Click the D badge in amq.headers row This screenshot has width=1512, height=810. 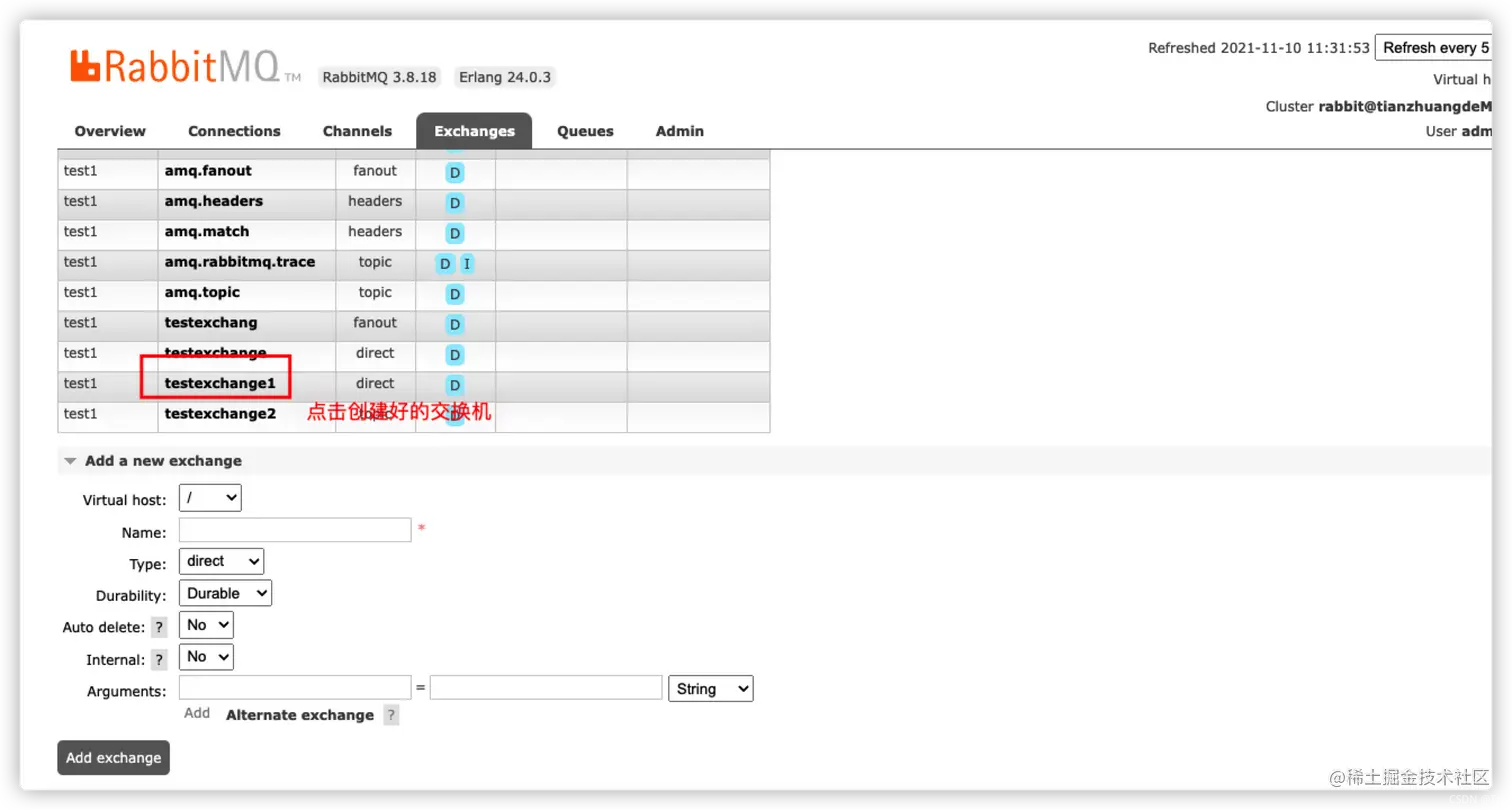tap(455, 203)
